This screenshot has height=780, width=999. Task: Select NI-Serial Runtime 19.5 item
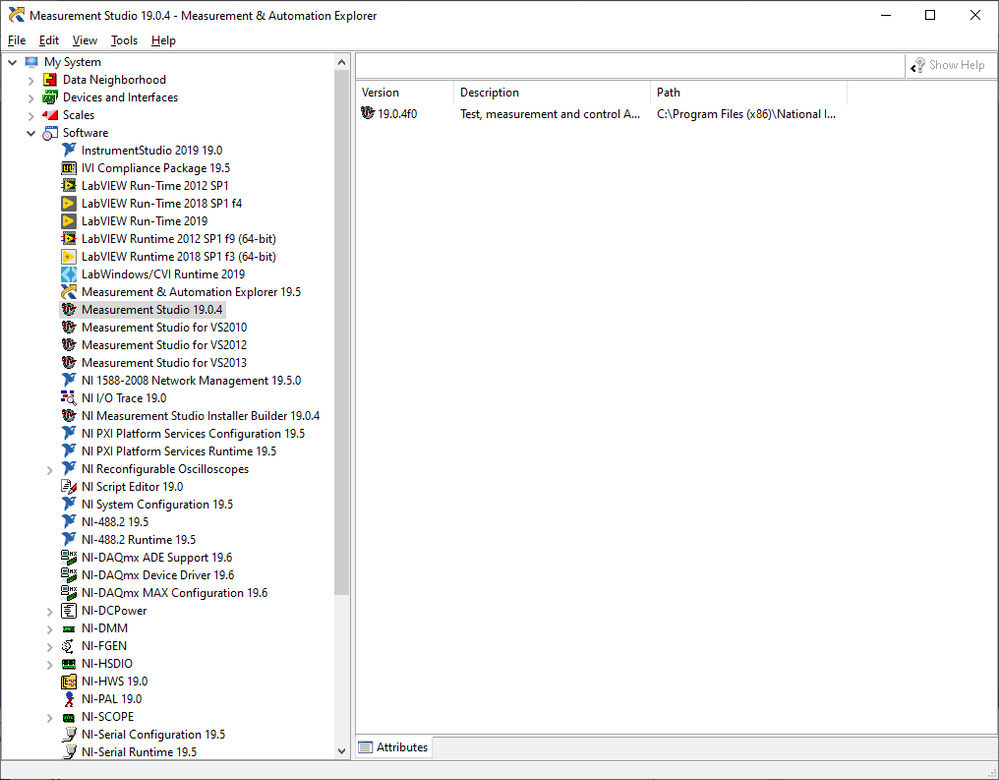click(140, 752)
